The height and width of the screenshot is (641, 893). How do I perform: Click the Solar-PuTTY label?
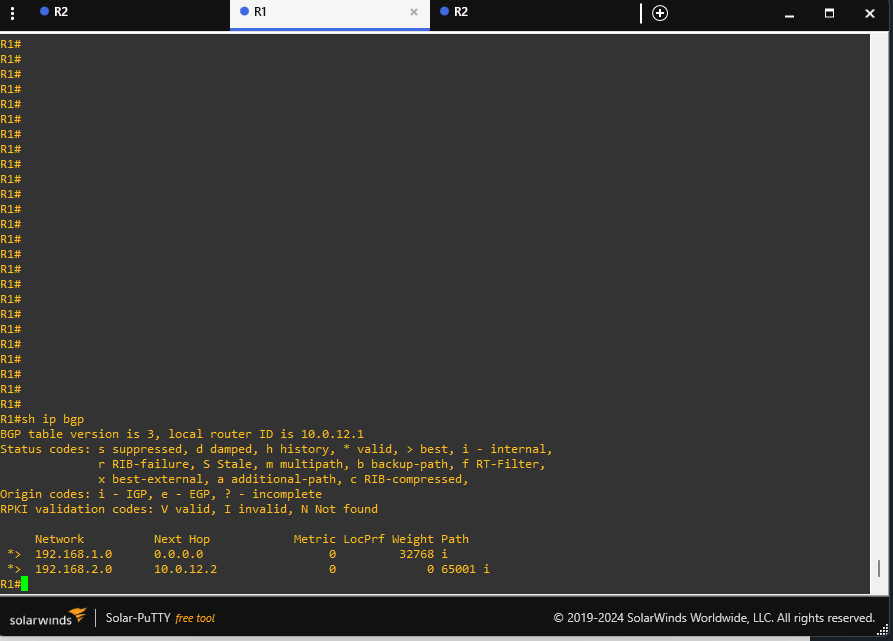click(138, 618)
